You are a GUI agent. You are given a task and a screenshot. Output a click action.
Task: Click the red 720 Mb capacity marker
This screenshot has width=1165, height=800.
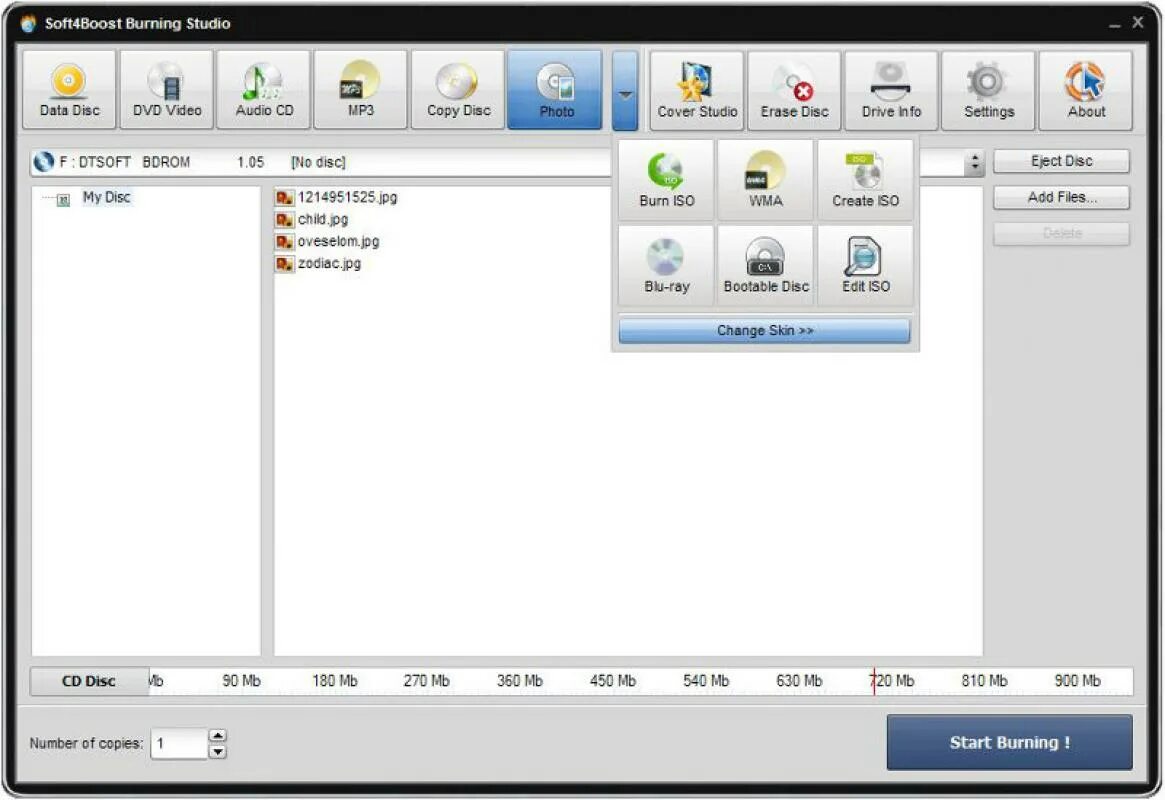pyautogui.click(x=874, y=681)
